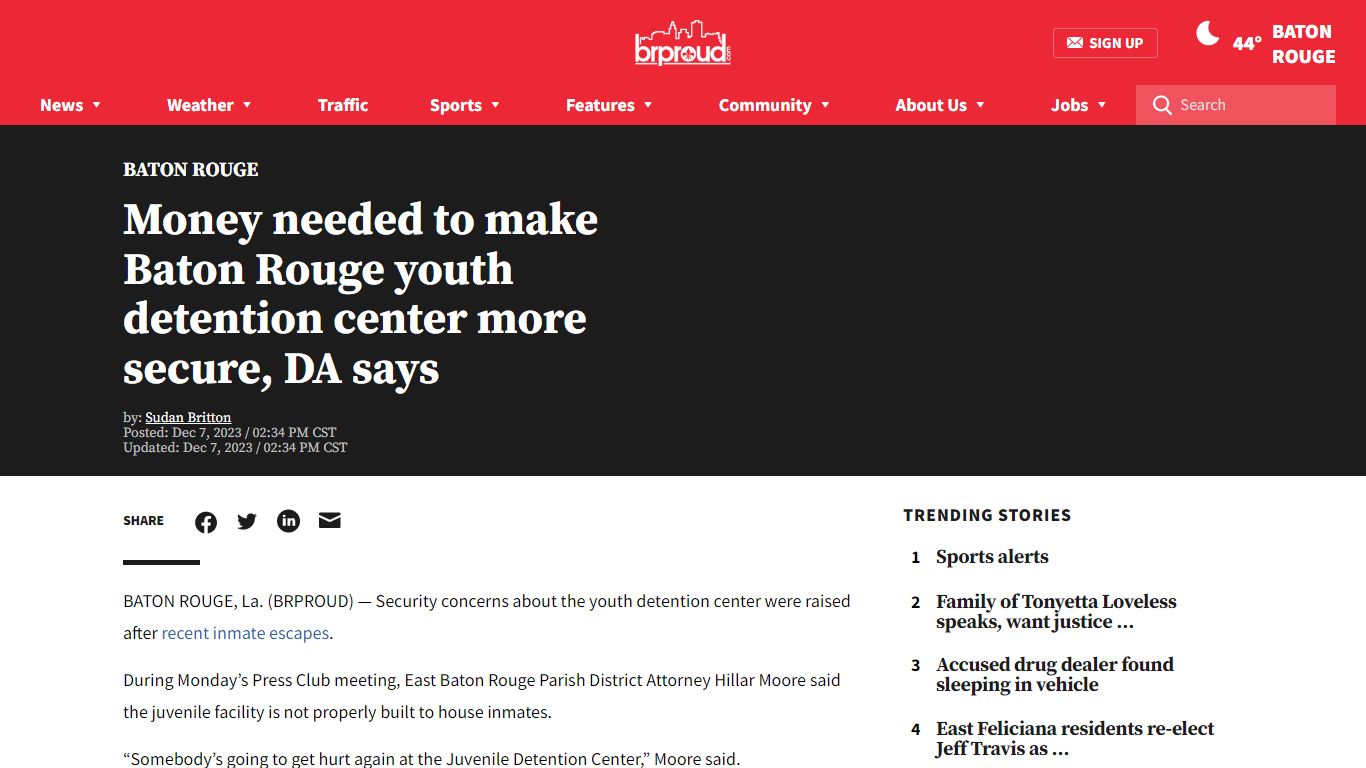Click the 'Posted: Dec 7, 2023' timestamp

point(230,433)
